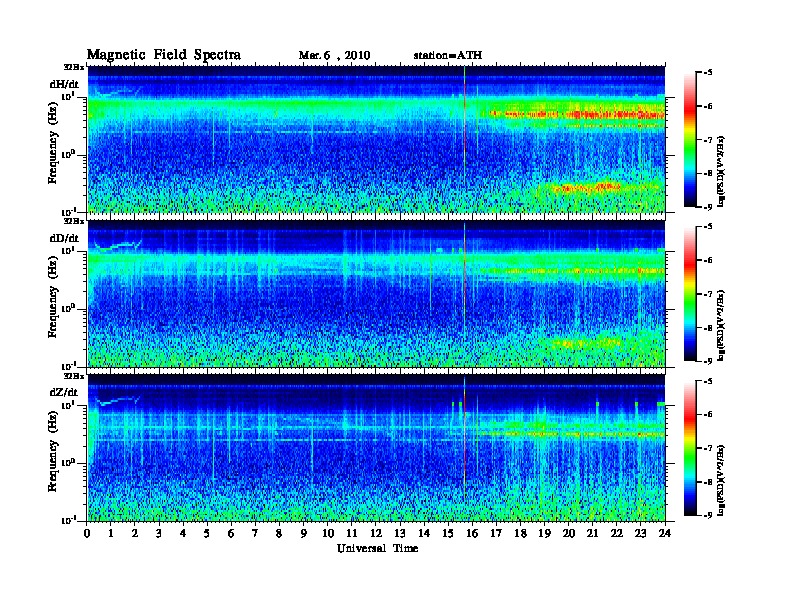Click hour tick label 19 on time axis
The height and width of the screenshot is (612, 792).
click(x=544, y=533)
